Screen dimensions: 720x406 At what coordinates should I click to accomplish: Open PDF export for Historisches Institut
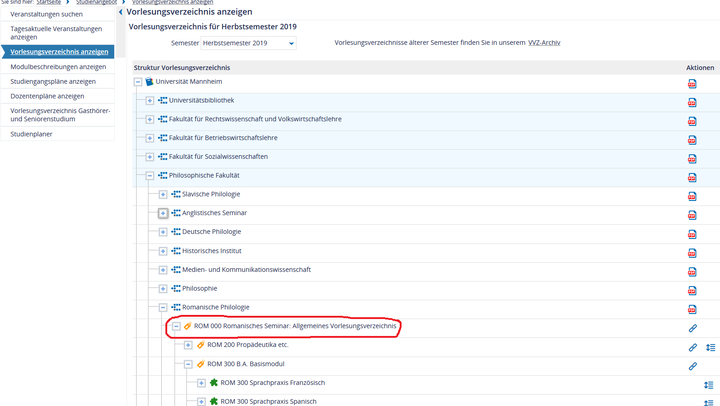692,252
